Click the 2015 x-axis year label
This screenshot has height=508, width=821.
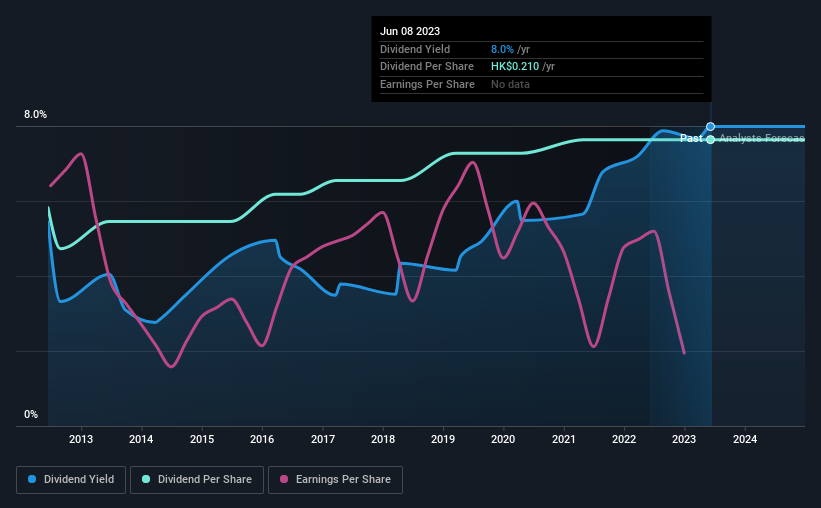pos(202,439)
